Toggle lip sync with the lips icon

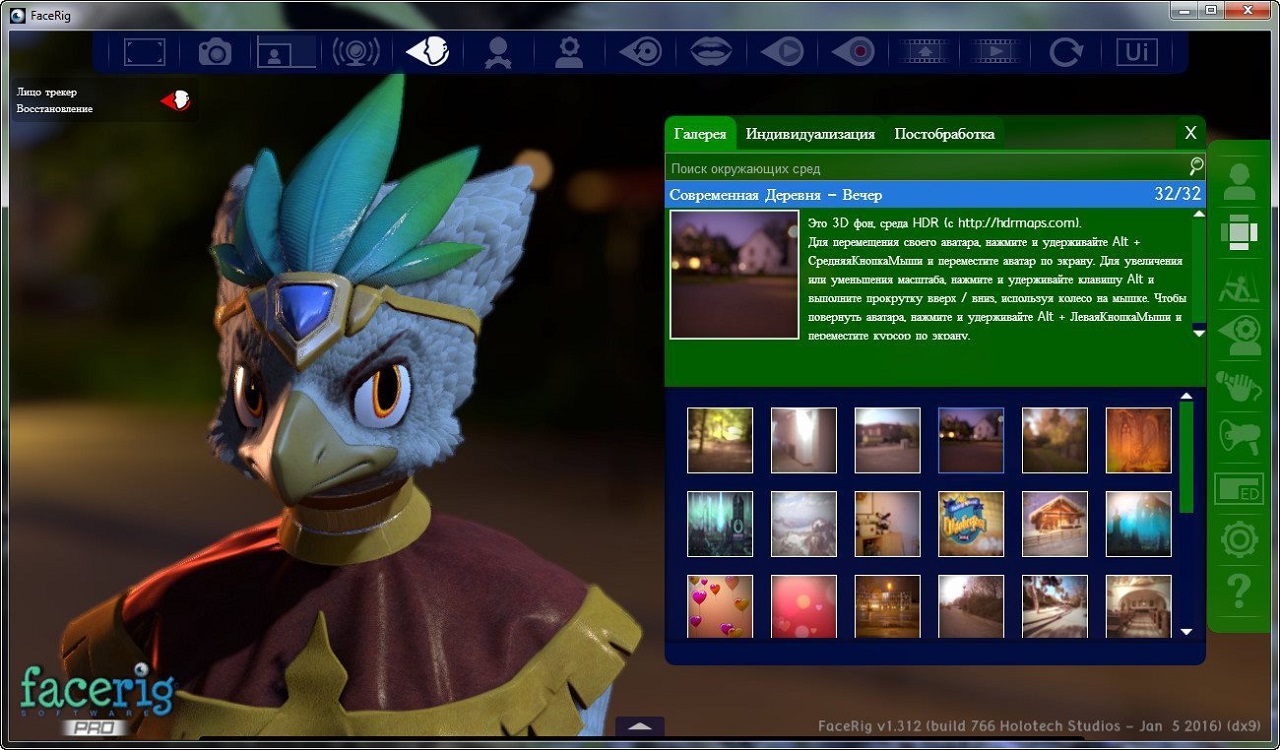pyautogui.click(x=711, y=52)
